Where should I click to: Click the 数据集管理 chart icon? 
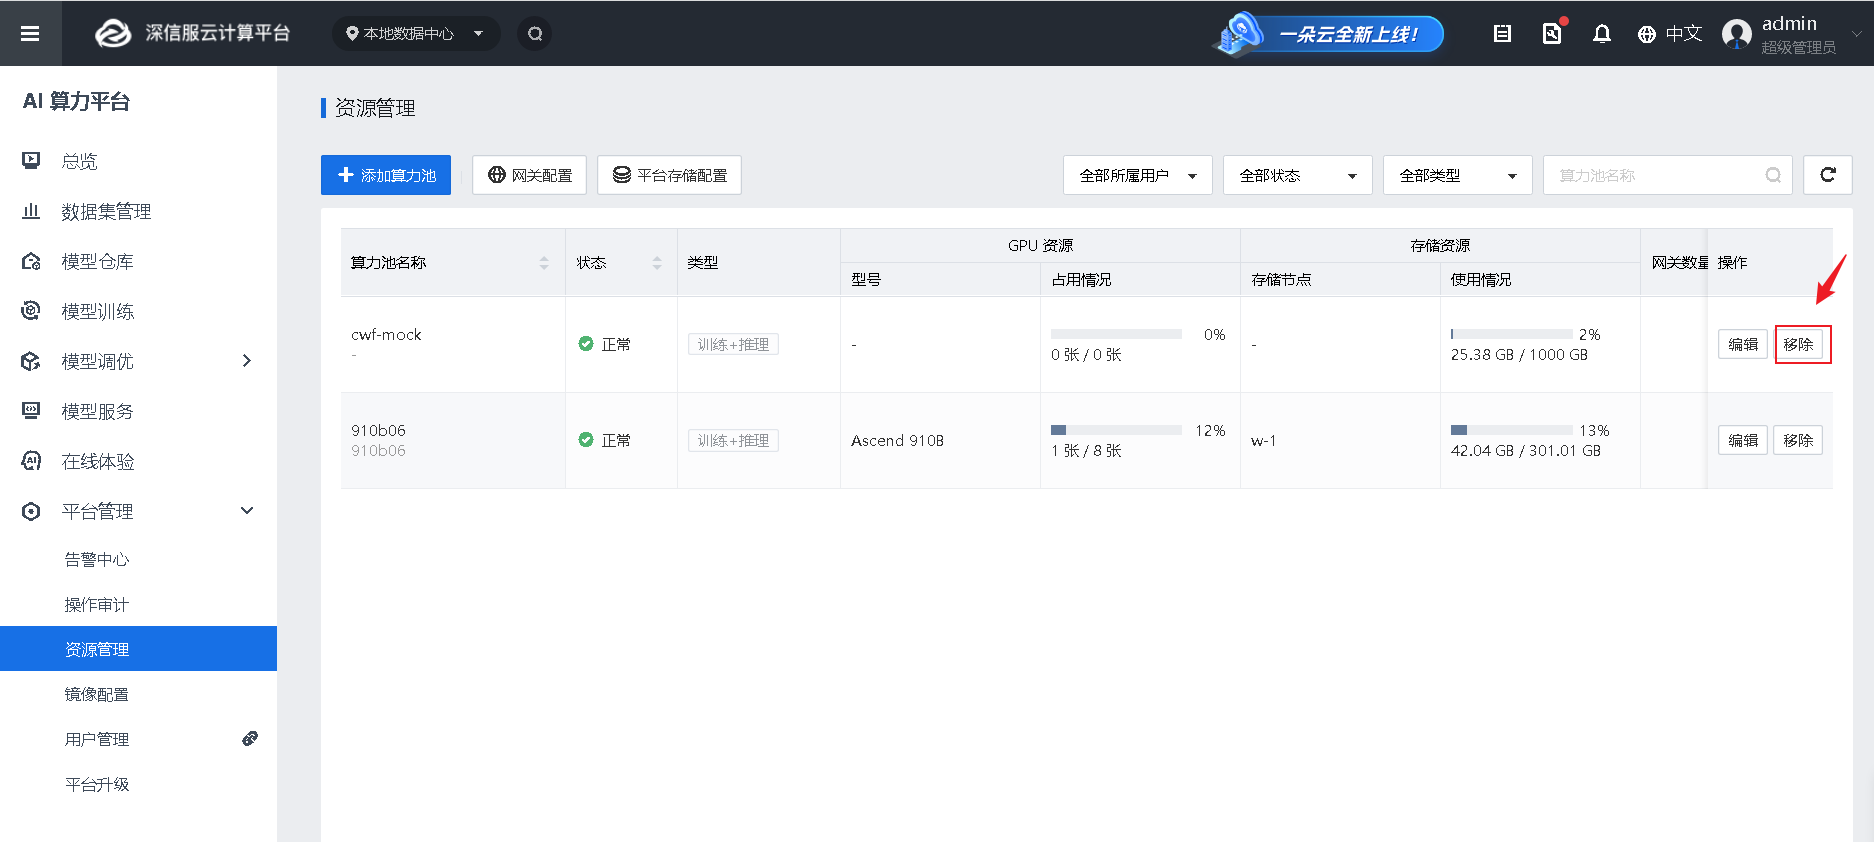31,211
